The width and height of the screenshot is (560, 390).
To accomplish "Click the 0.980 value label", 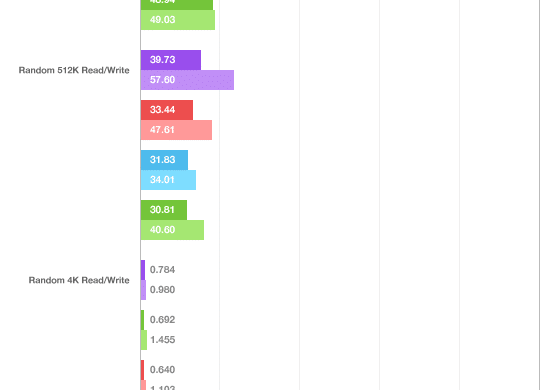I will pyautogui.click(x=162, y=290).
